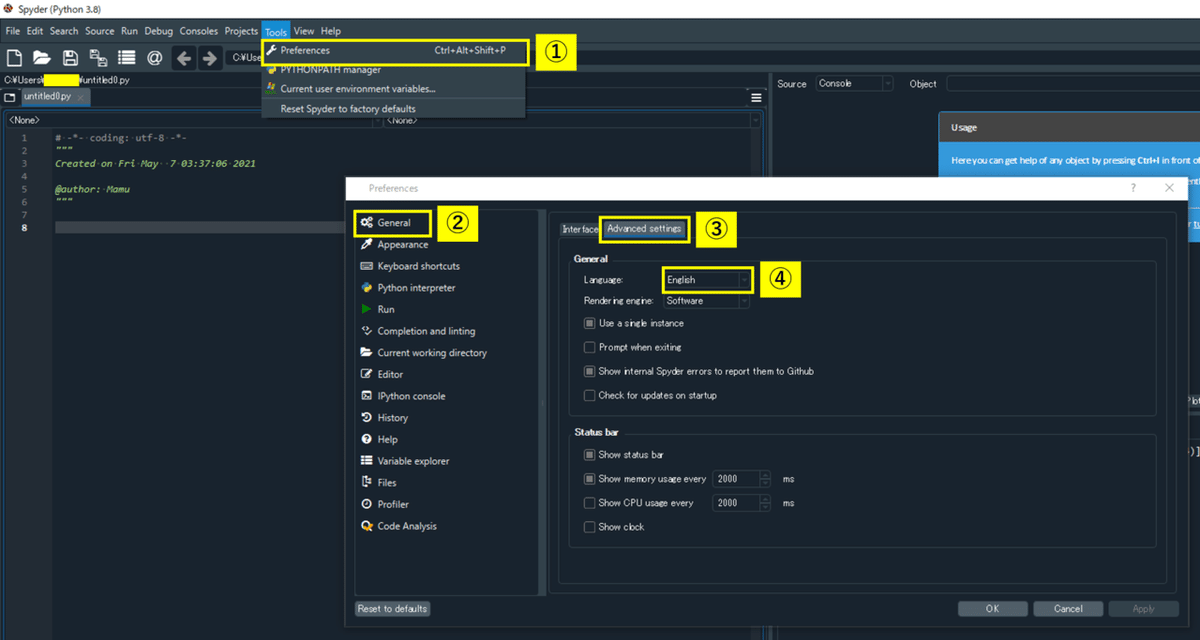Close the untitled0.py tab
This screenshot has width=1200, height=640.
click(81, 97)
